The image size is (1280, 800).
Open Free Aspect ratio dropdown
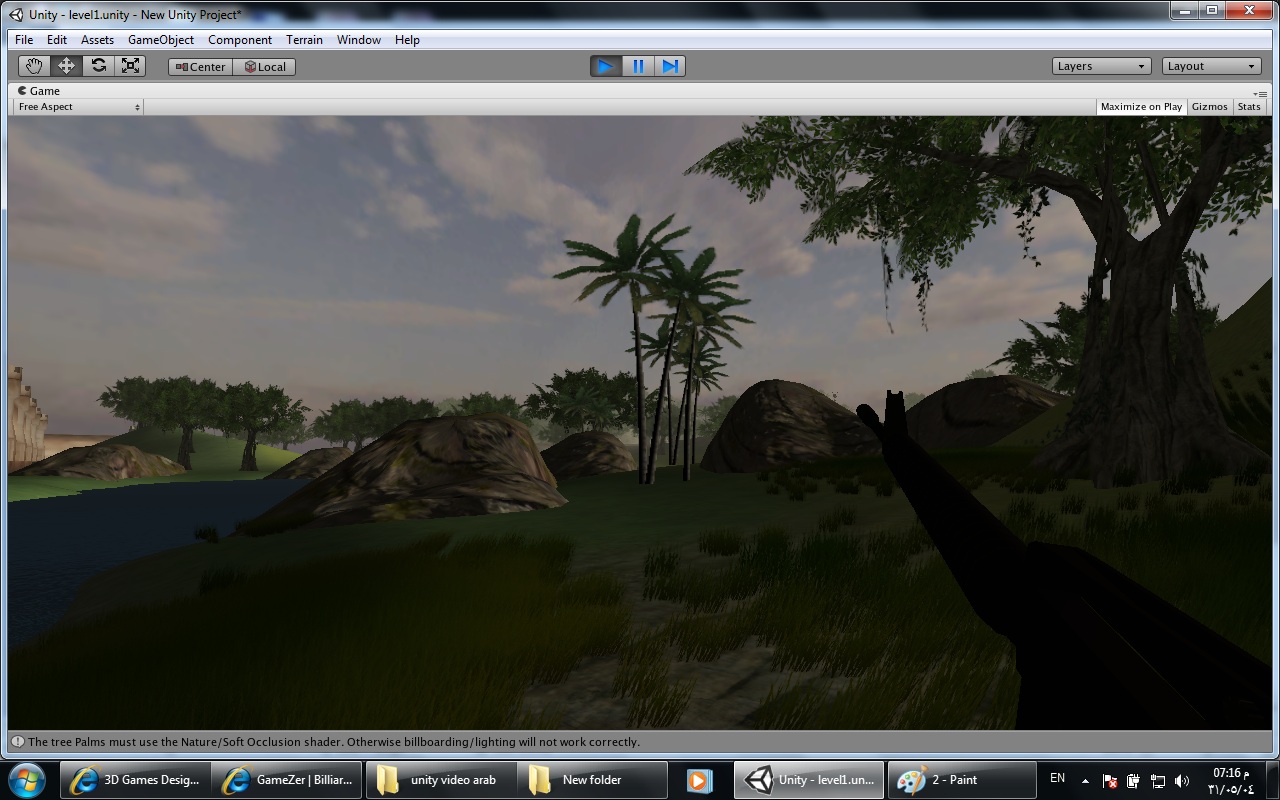[79, 107]
